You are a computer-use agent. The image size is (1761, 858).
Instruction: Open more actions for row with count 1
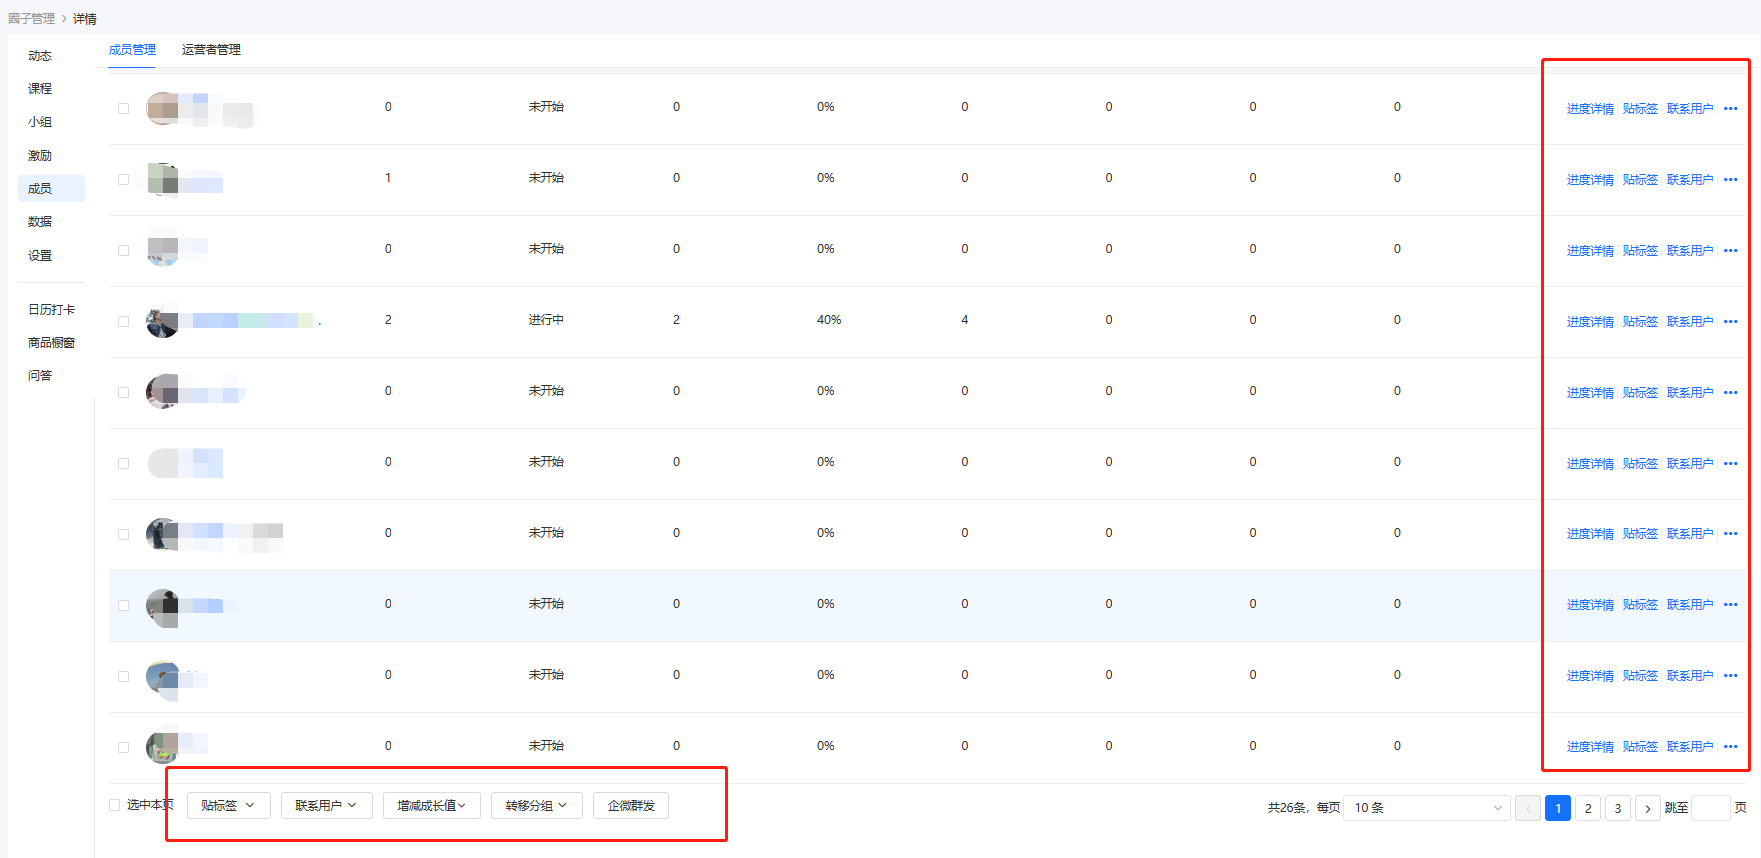tap(1730, 180)
